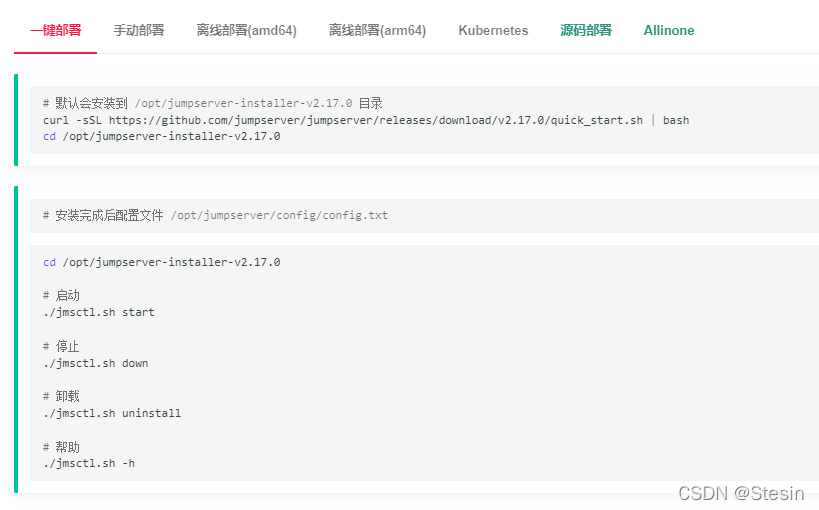The width and height of the screenshot is (819, 510).
Task: Click the # 帮助 comment
Action: click(x=61, y=447)
